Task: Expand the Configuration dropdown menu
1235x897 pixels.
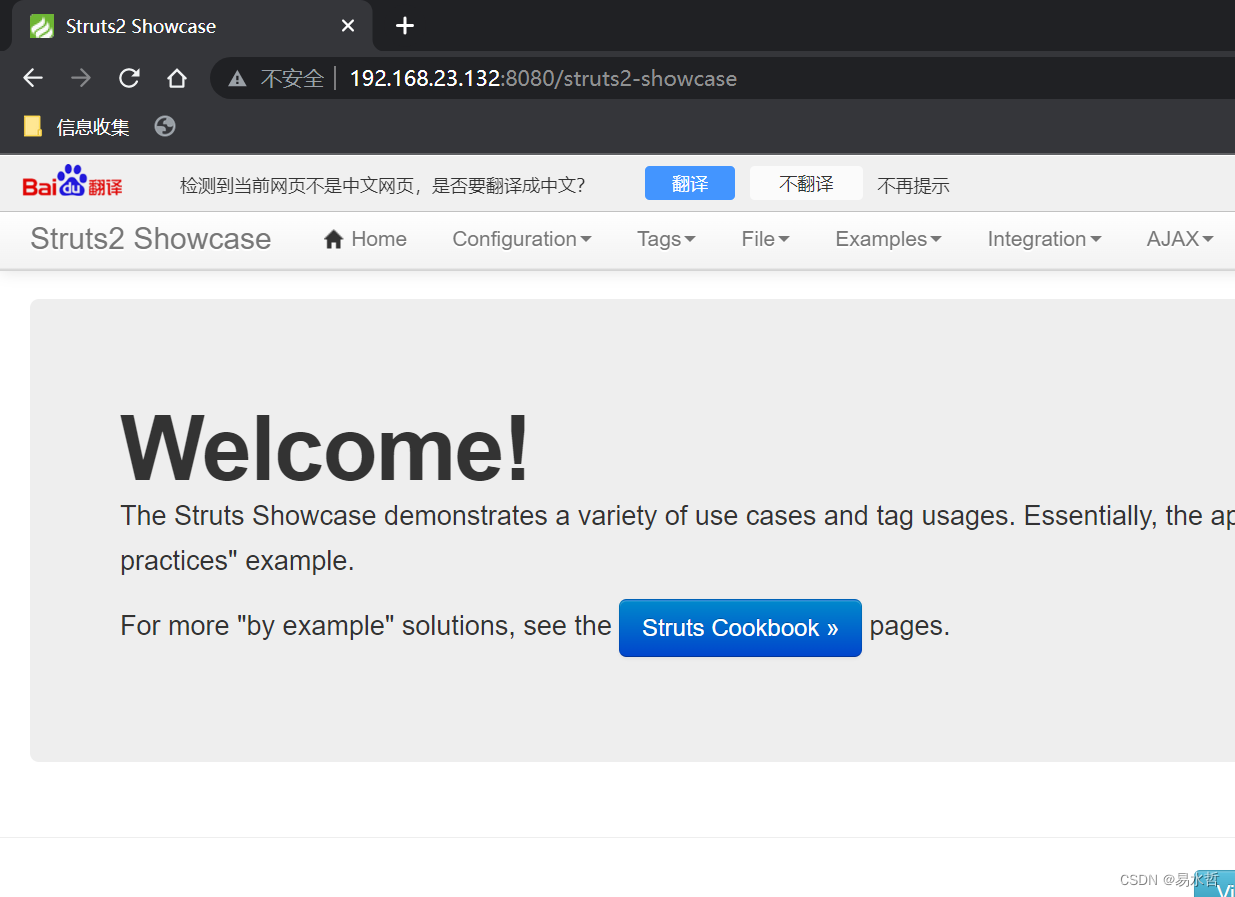Action: (x=522, y=239)
